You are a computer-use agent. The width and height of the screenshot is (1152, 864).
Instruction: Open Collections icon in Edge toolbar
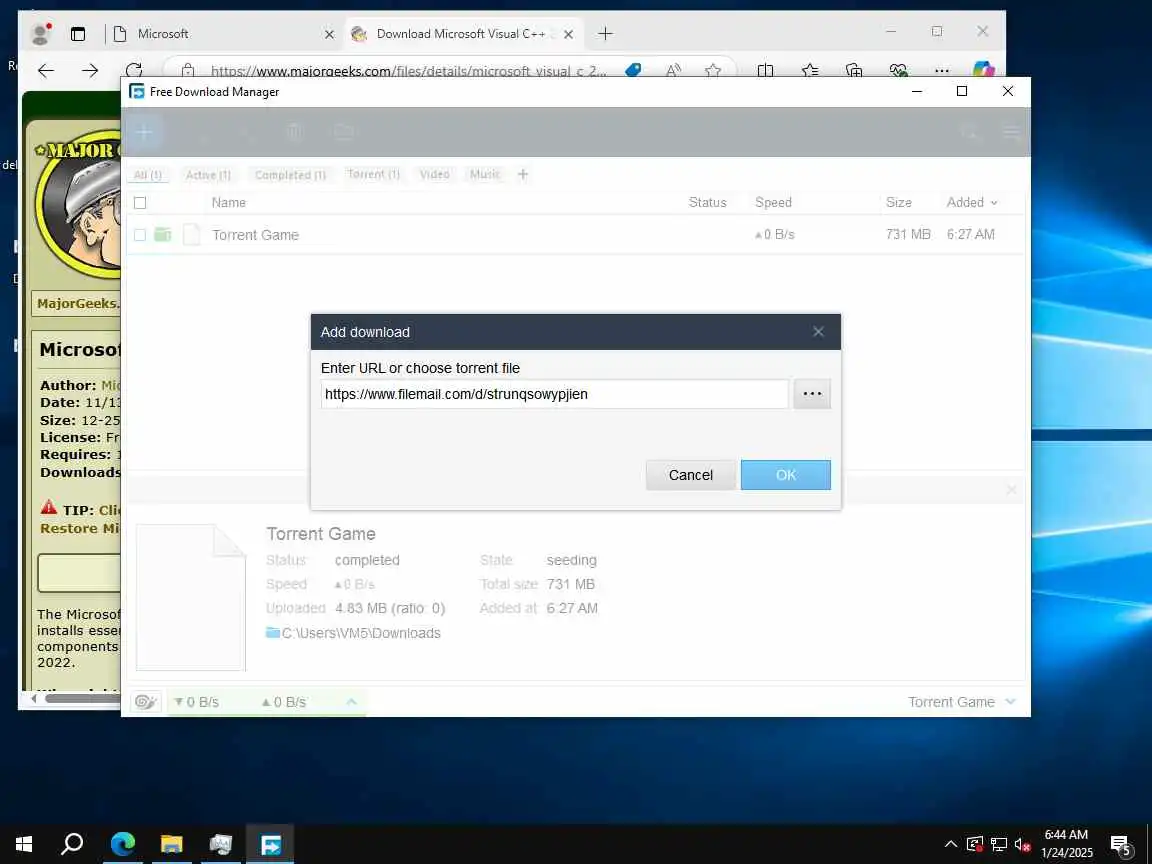(854, 71)
